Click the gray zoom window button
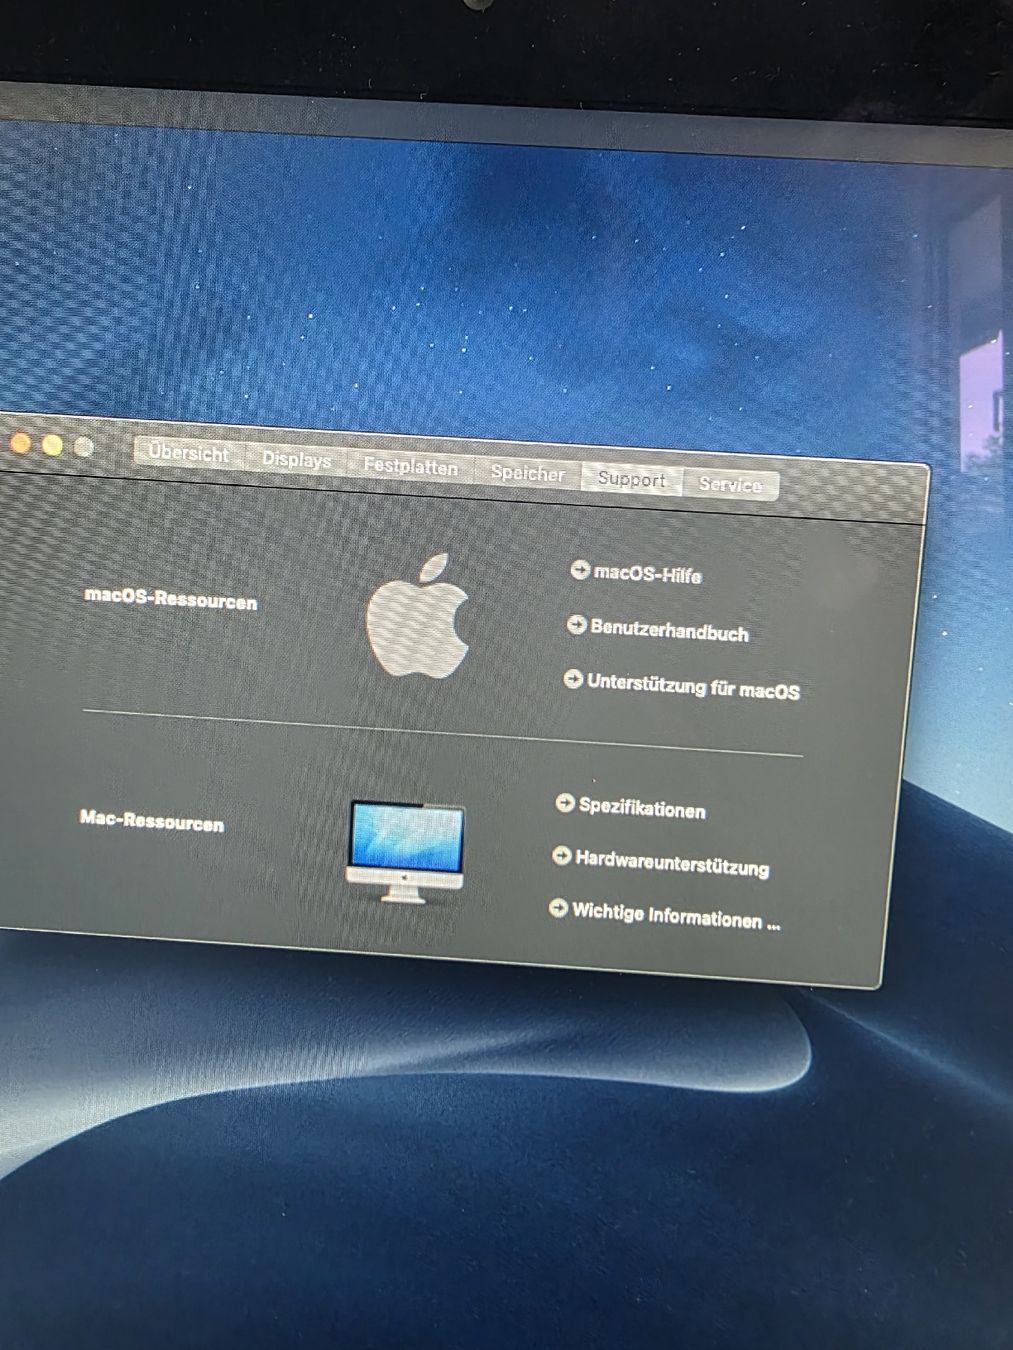 coord(84,447)
